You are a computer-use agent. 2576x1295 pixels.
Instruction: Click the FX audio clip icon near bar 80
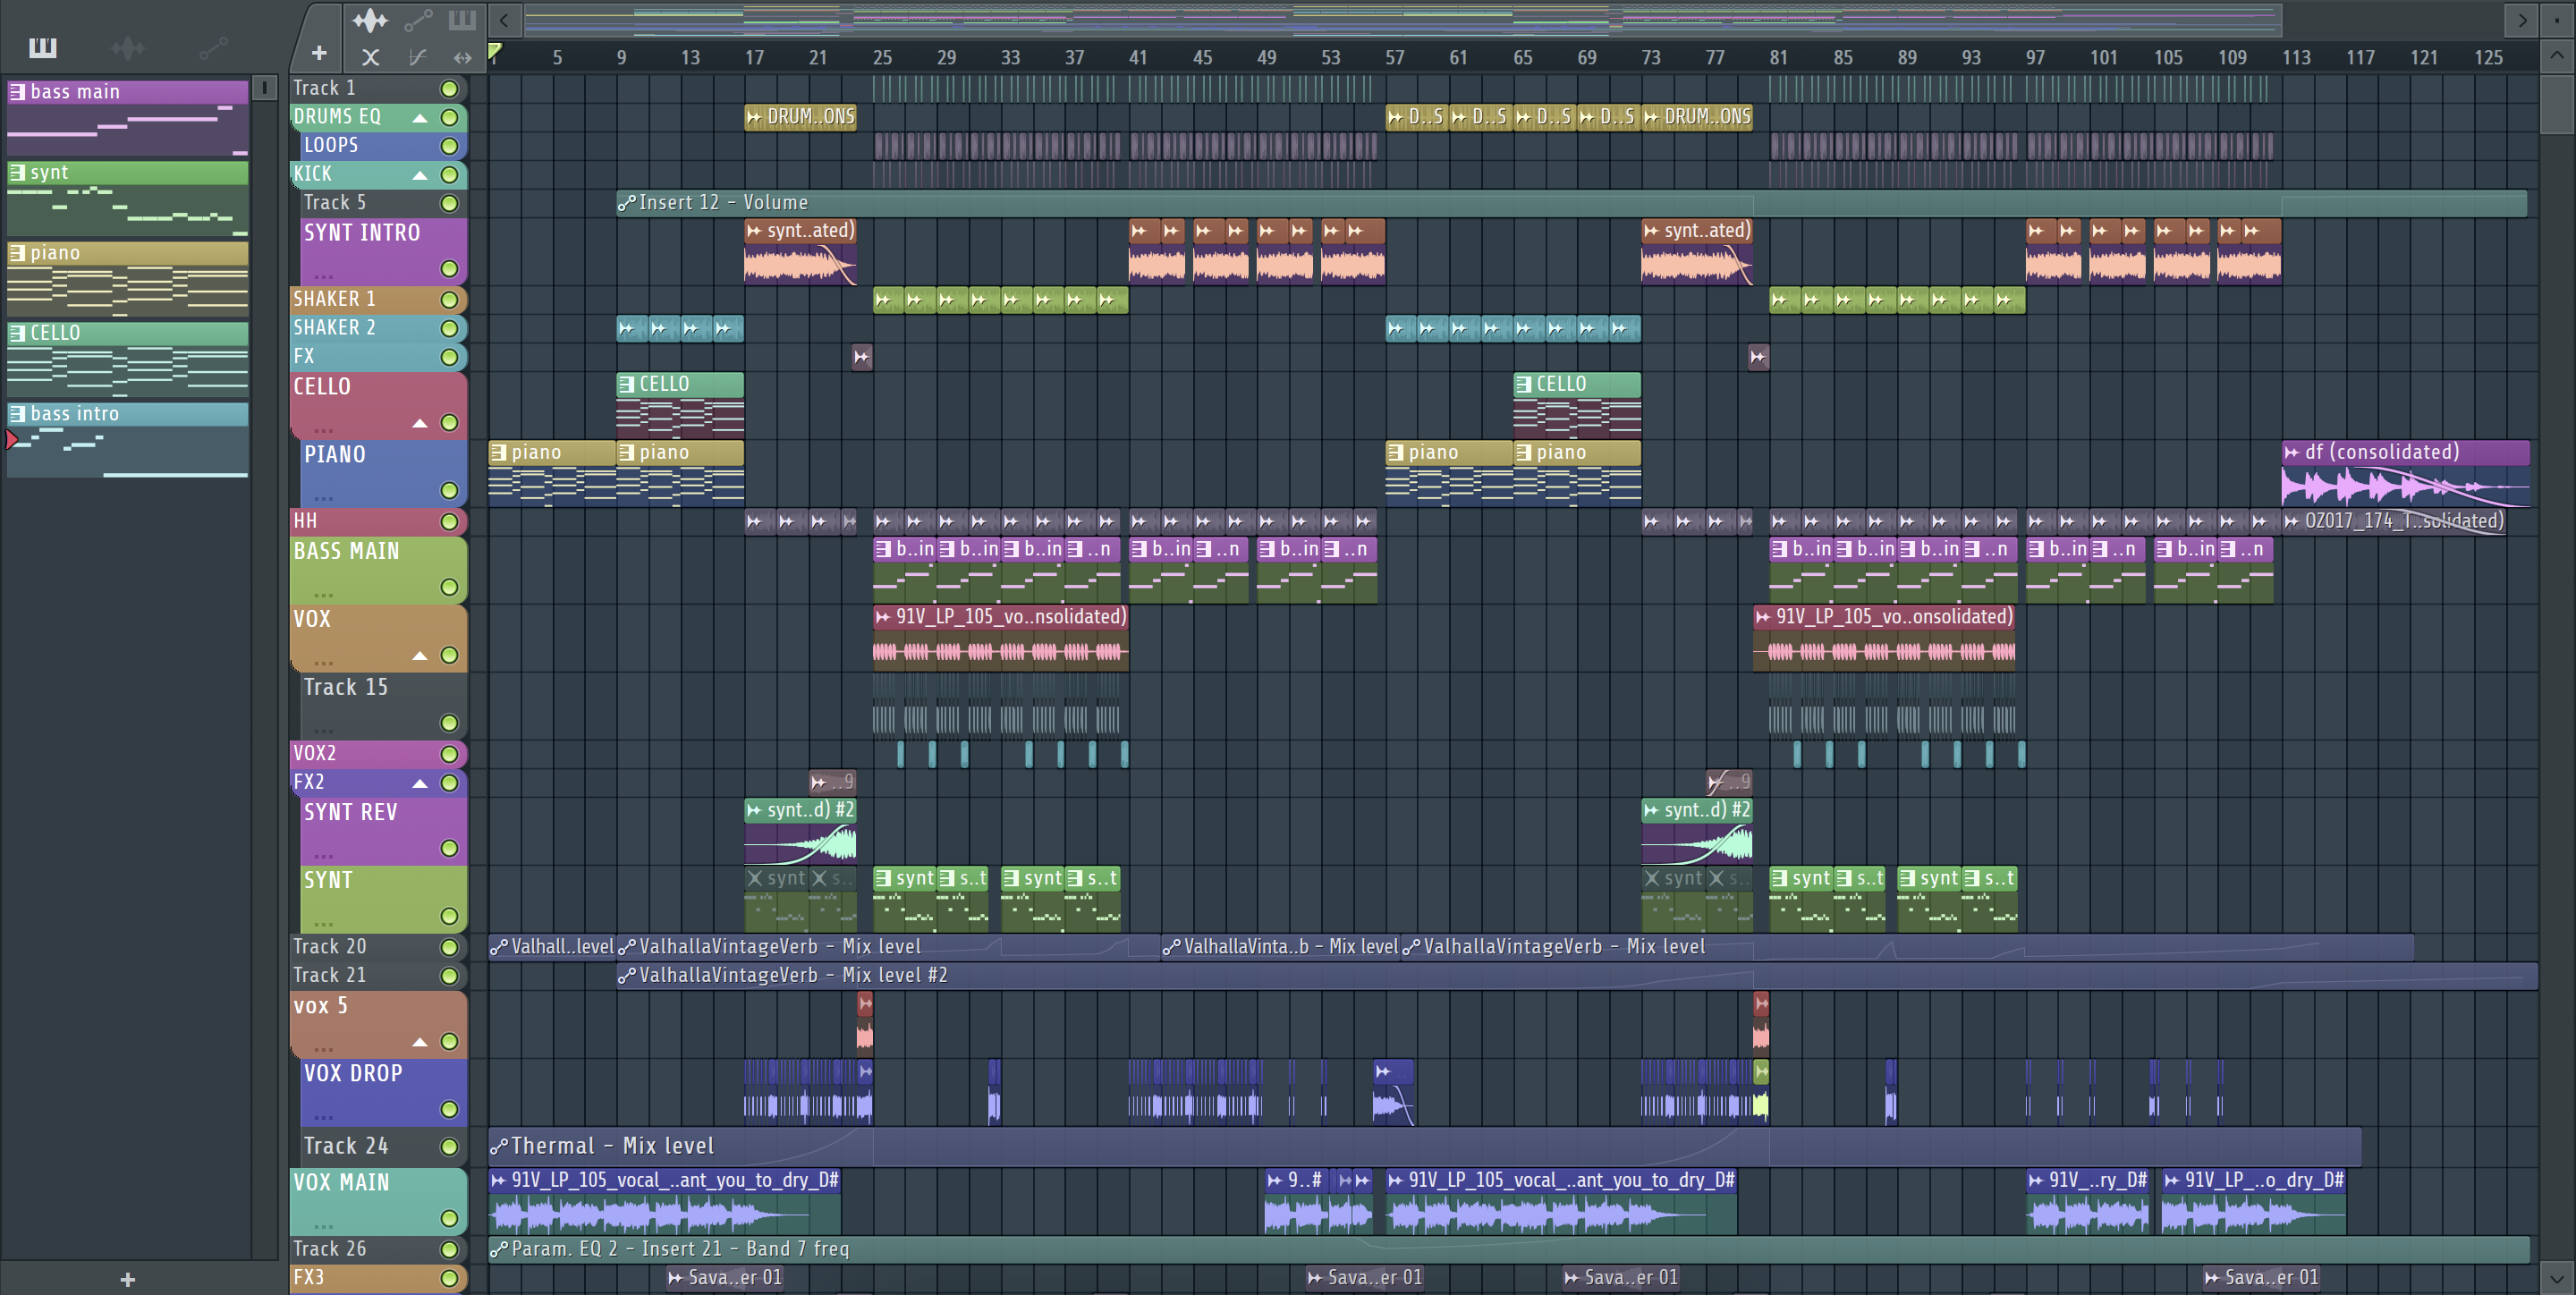point(1758,356)
